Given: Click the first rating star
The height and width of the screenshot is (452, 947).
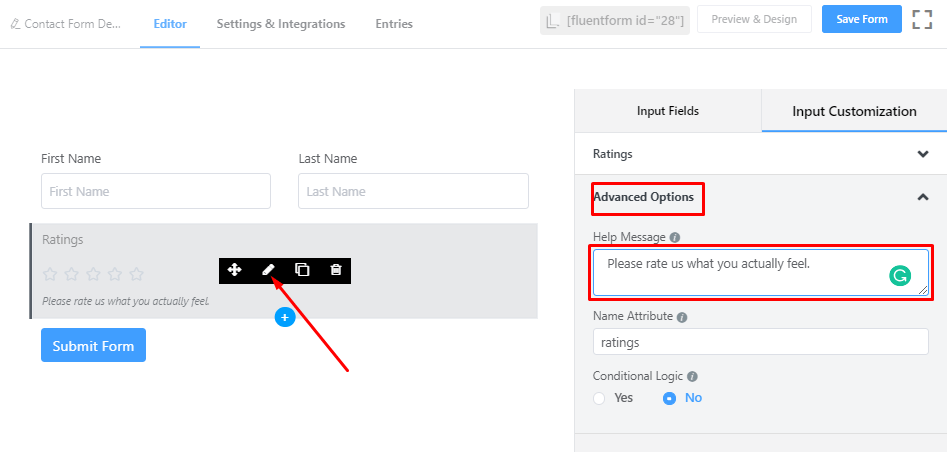Looking at the screenshot, I should tap(49, 274).
